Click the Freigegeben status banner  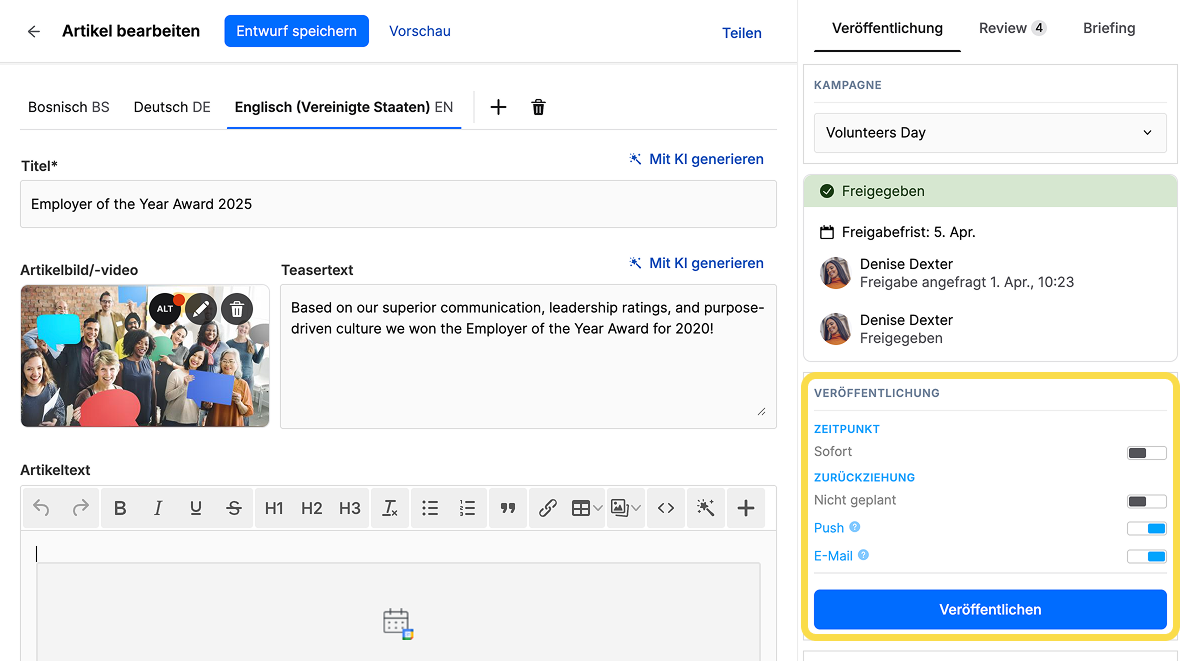pos(990,191)
